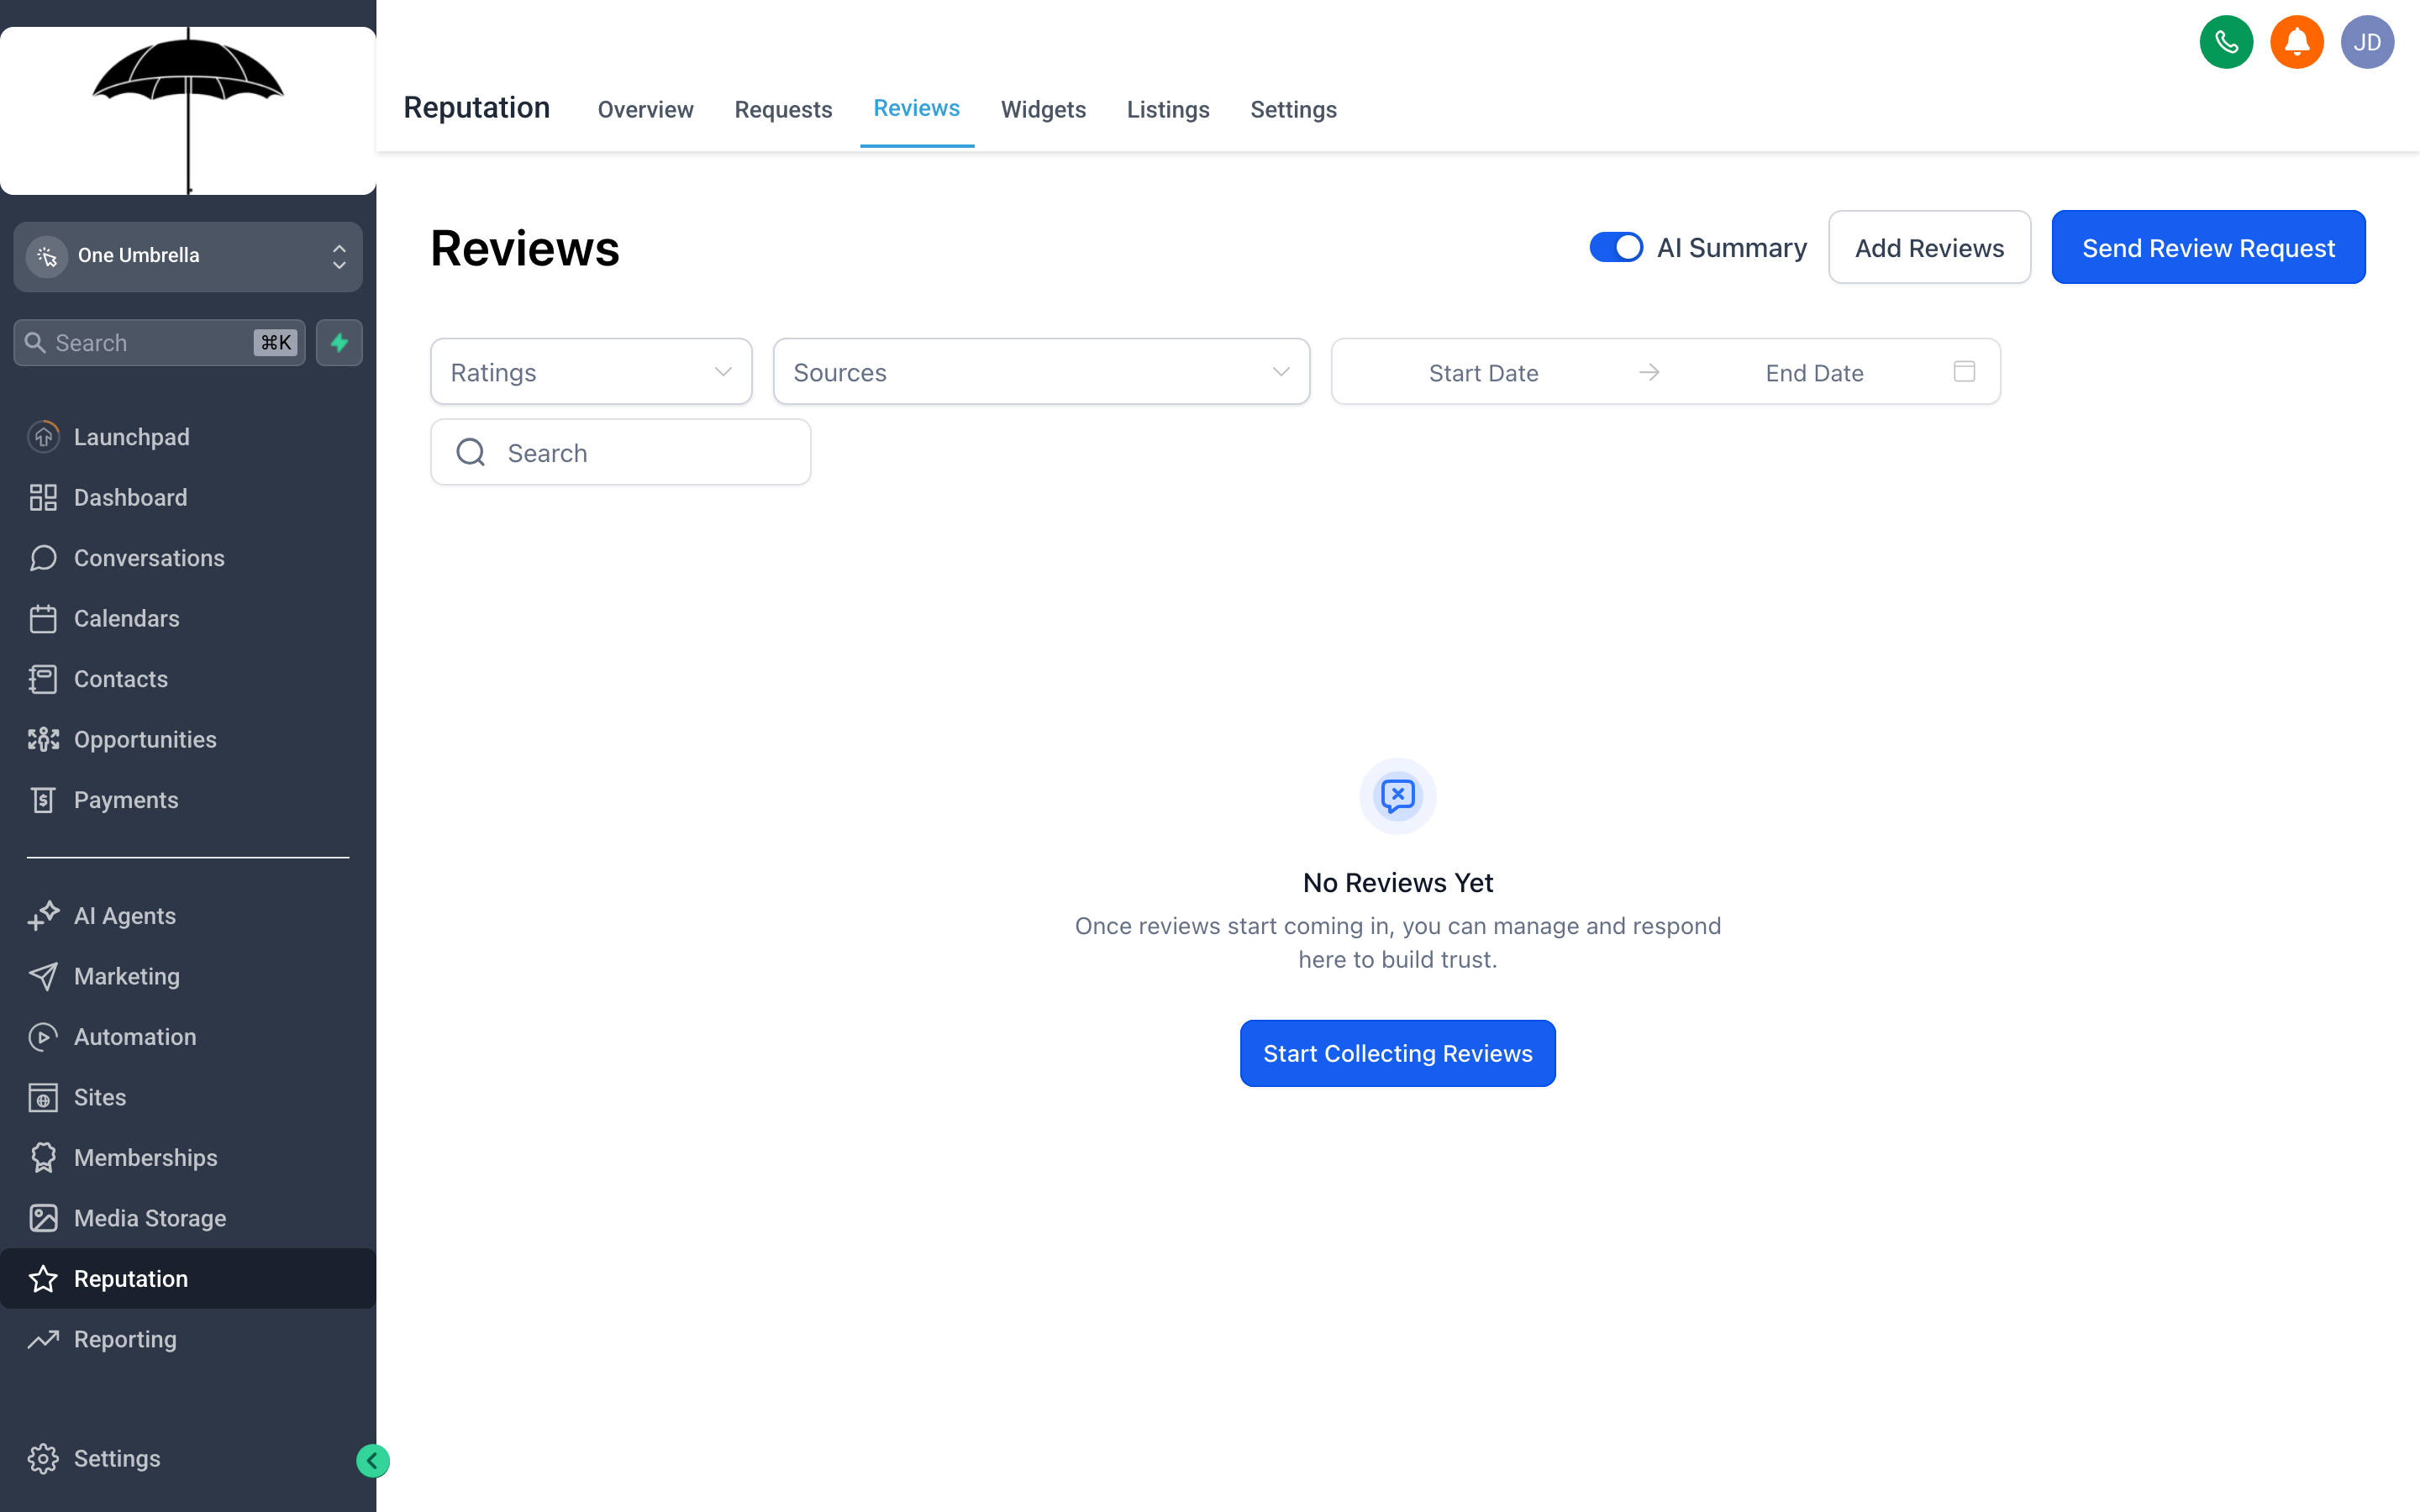Click the No Reviews Yet message icon
Screen dimensions: 2420x1512
point(1398,796)
